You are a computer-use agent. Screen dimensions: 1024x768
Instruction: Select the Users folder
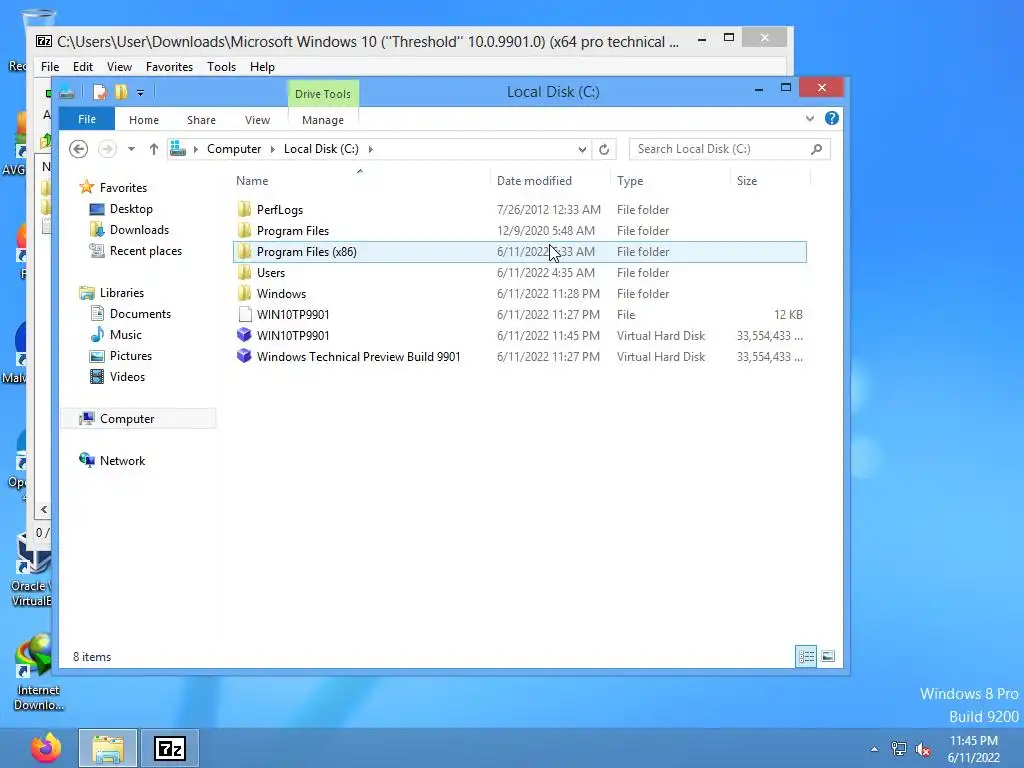[x=520, y=272]
